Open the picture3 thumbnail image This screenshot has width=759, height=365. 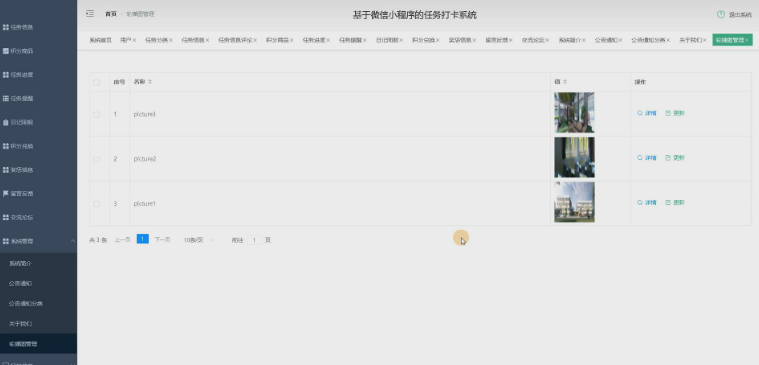pos(574,112)
